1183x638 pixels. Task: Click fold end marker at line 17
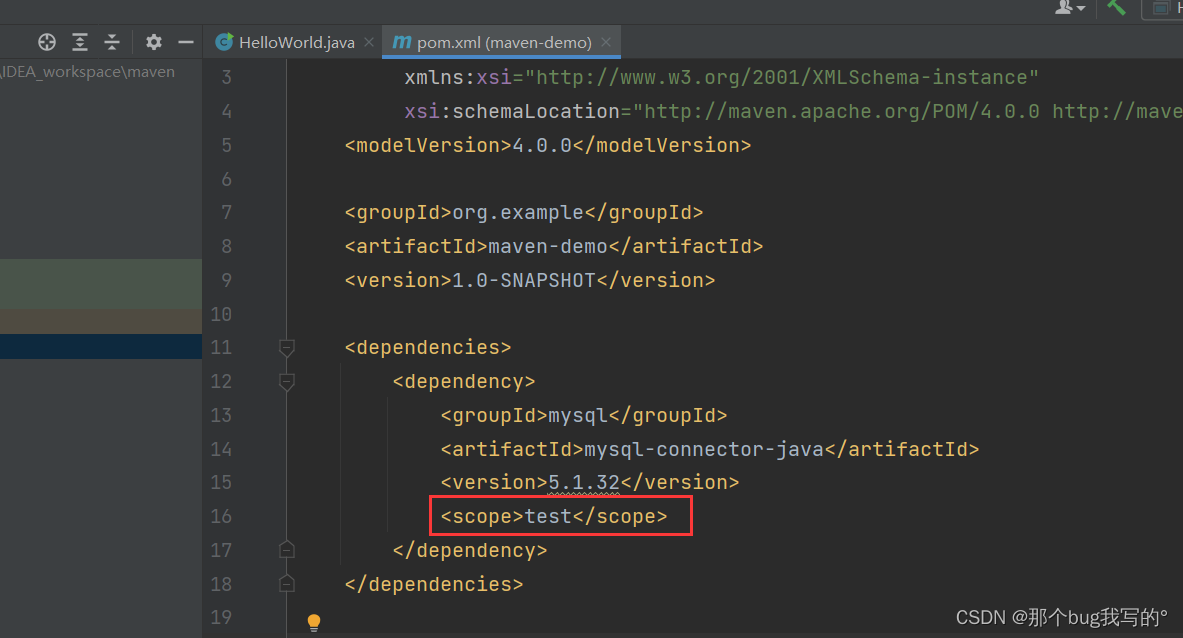pyautogui.click(x=287, y=550)
